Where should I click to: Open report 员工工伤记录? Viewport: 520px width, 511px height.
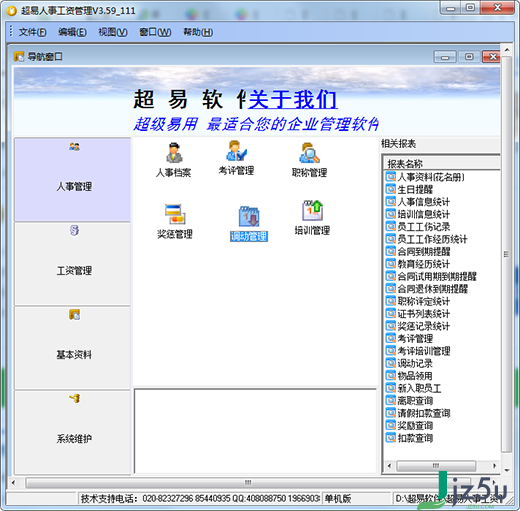pos(423,227)
